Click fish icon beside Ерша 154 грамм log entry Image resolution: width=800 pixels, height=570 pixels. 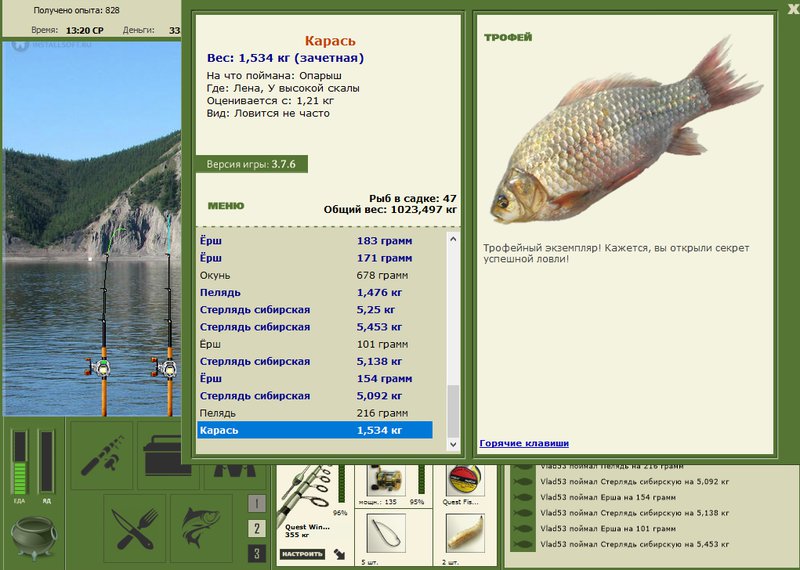click(x=523, y=497)
